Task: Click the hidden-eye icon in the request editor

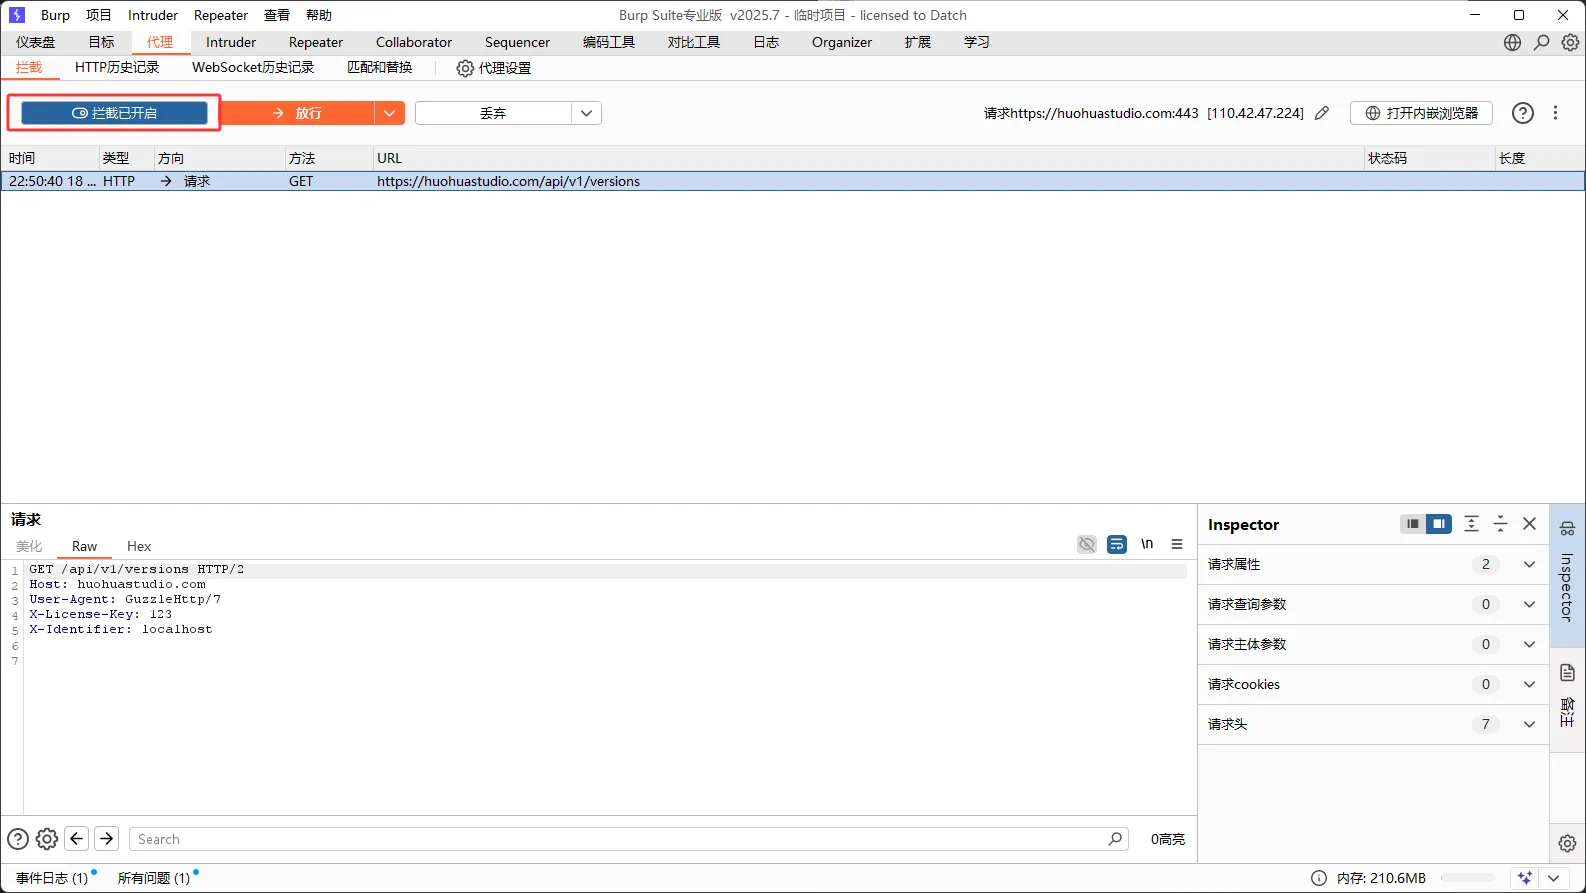Action: coord(1087,544)
